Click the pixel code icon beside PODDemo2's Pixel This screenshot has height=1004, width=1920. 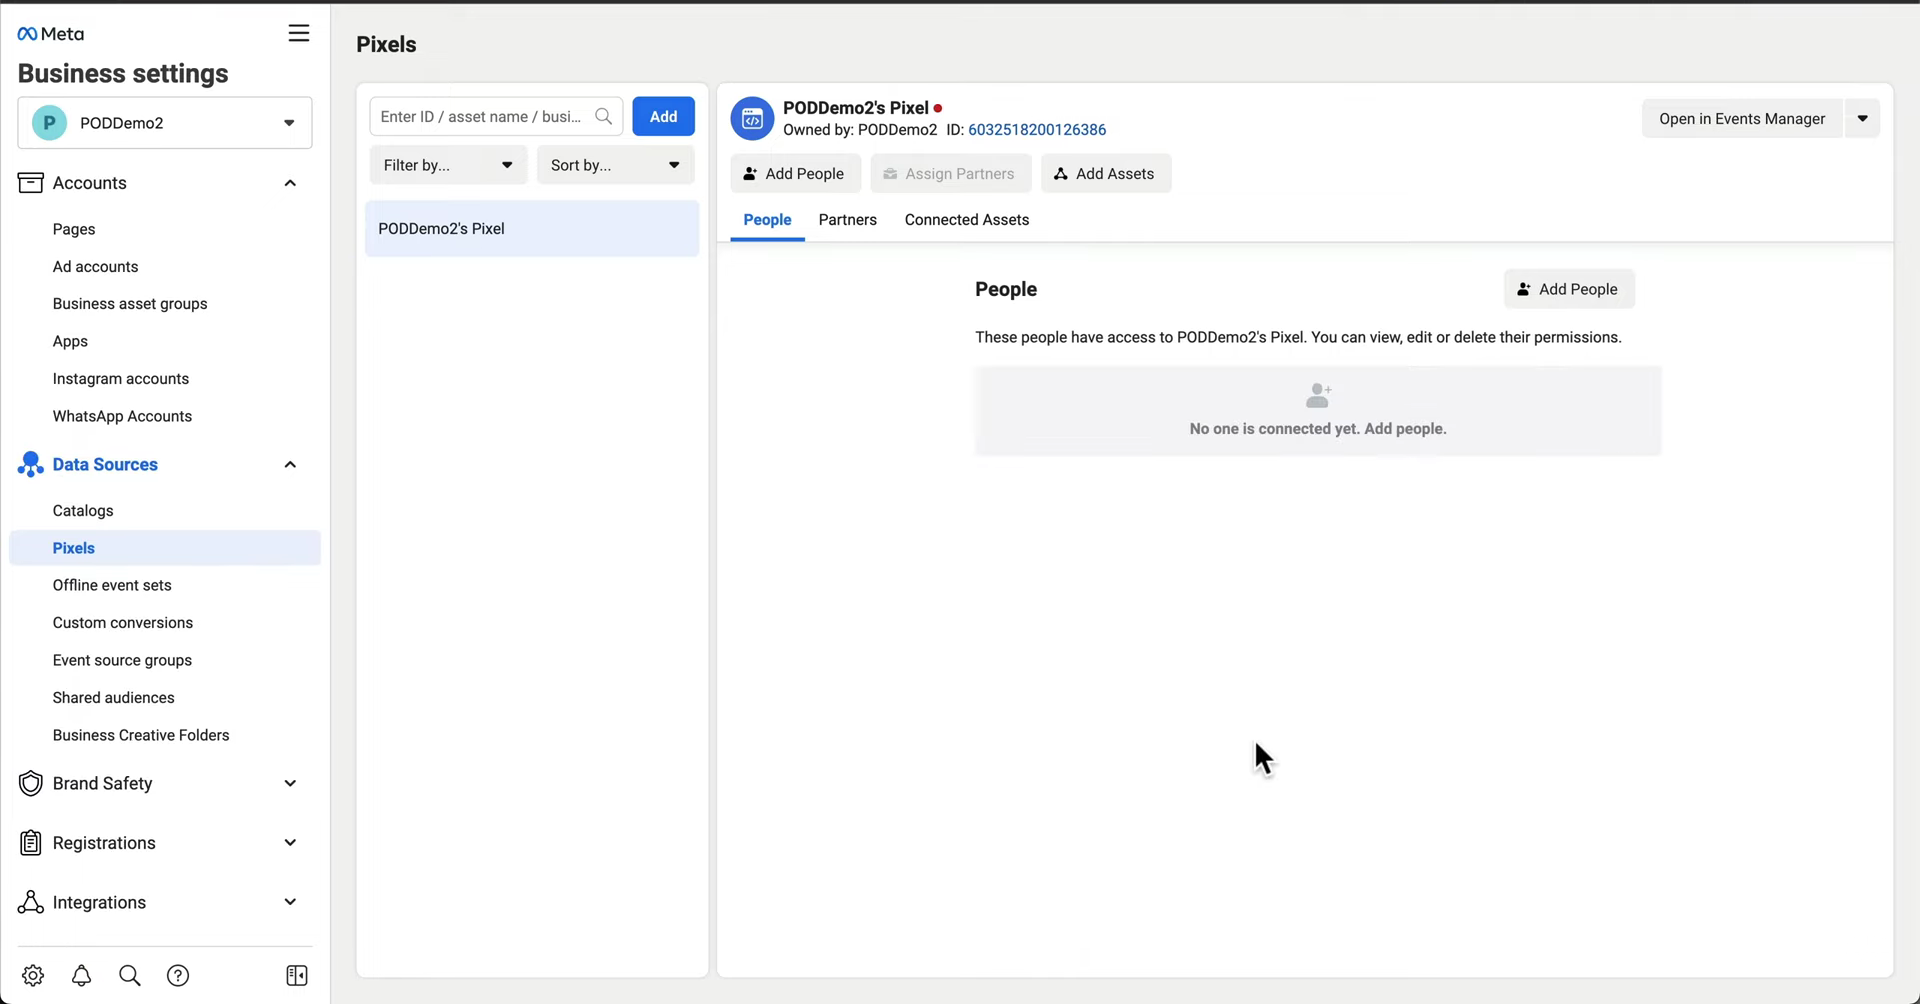(752, 119)
